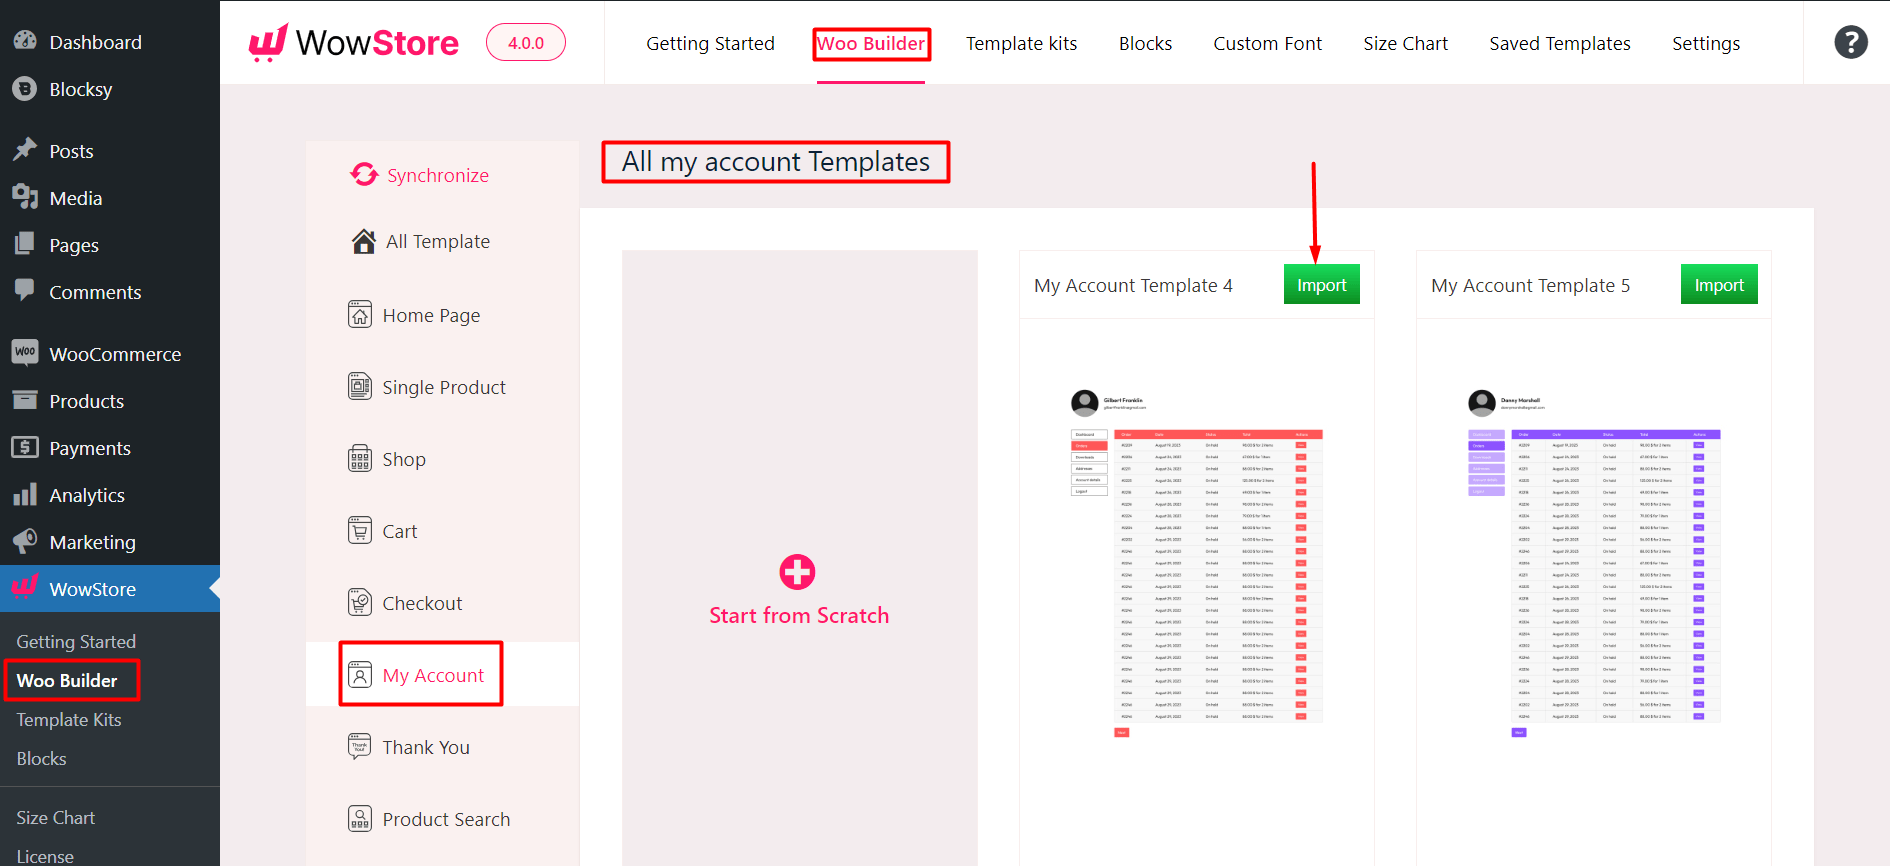This screenshot has width=1890, height=866.
Task: Click the Payments dollar icon
Action: (x=25, y=447)
